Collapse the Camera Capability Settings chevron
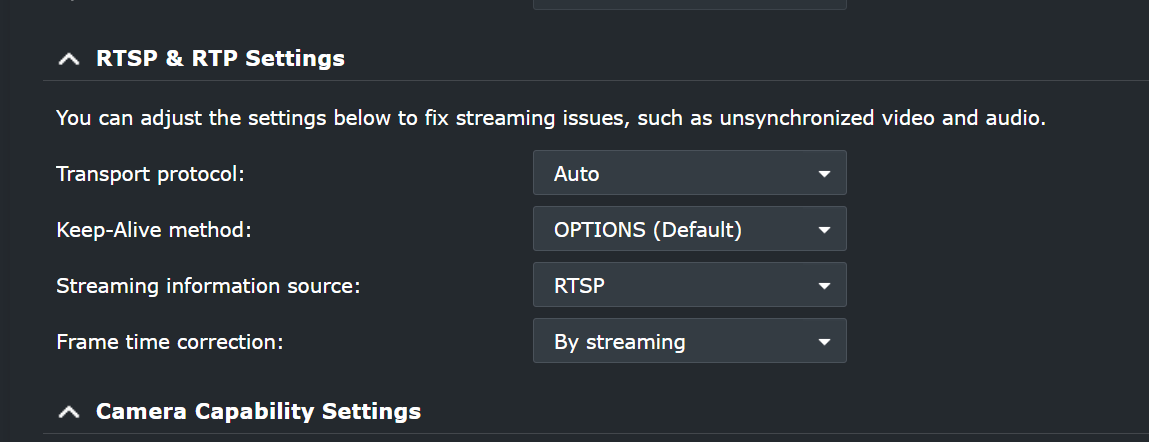The width and height of the screenshot is (1149, 442). (68, 412)
